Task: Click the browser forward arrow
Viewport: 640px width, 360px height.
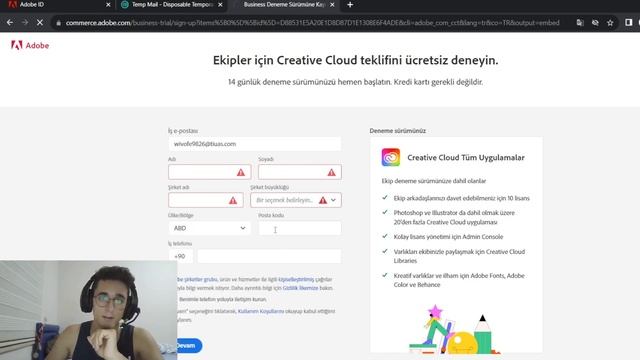Action: pos(25,23)
